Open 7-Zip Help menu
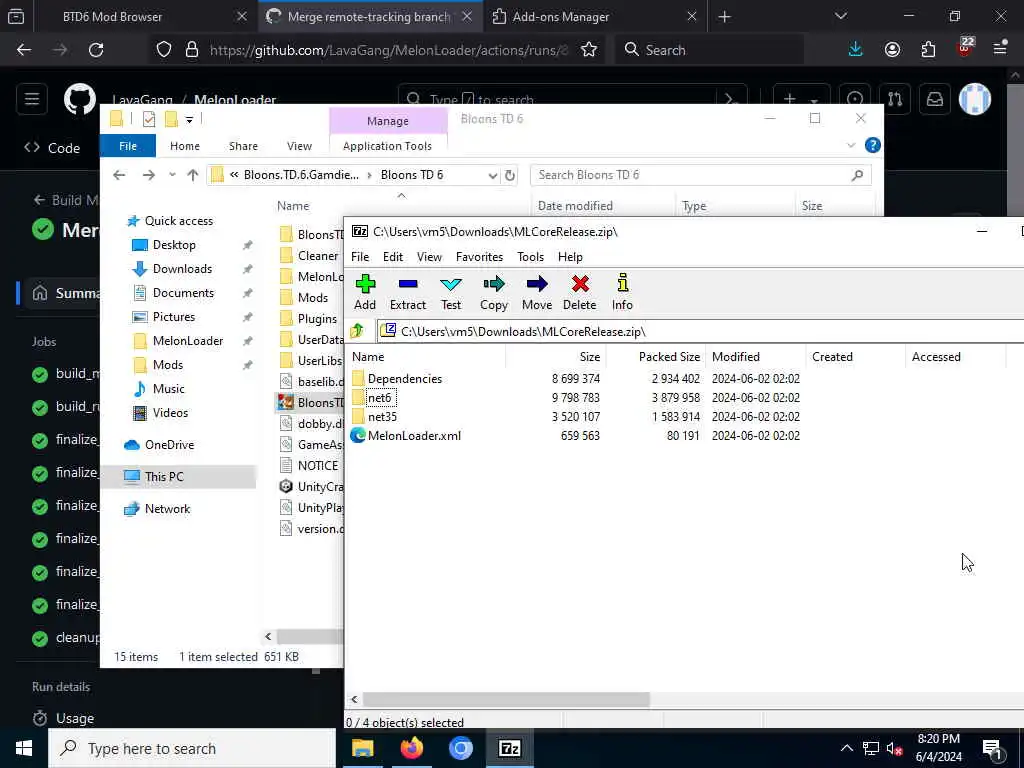The image size is (1024, 768). point(570,257)
